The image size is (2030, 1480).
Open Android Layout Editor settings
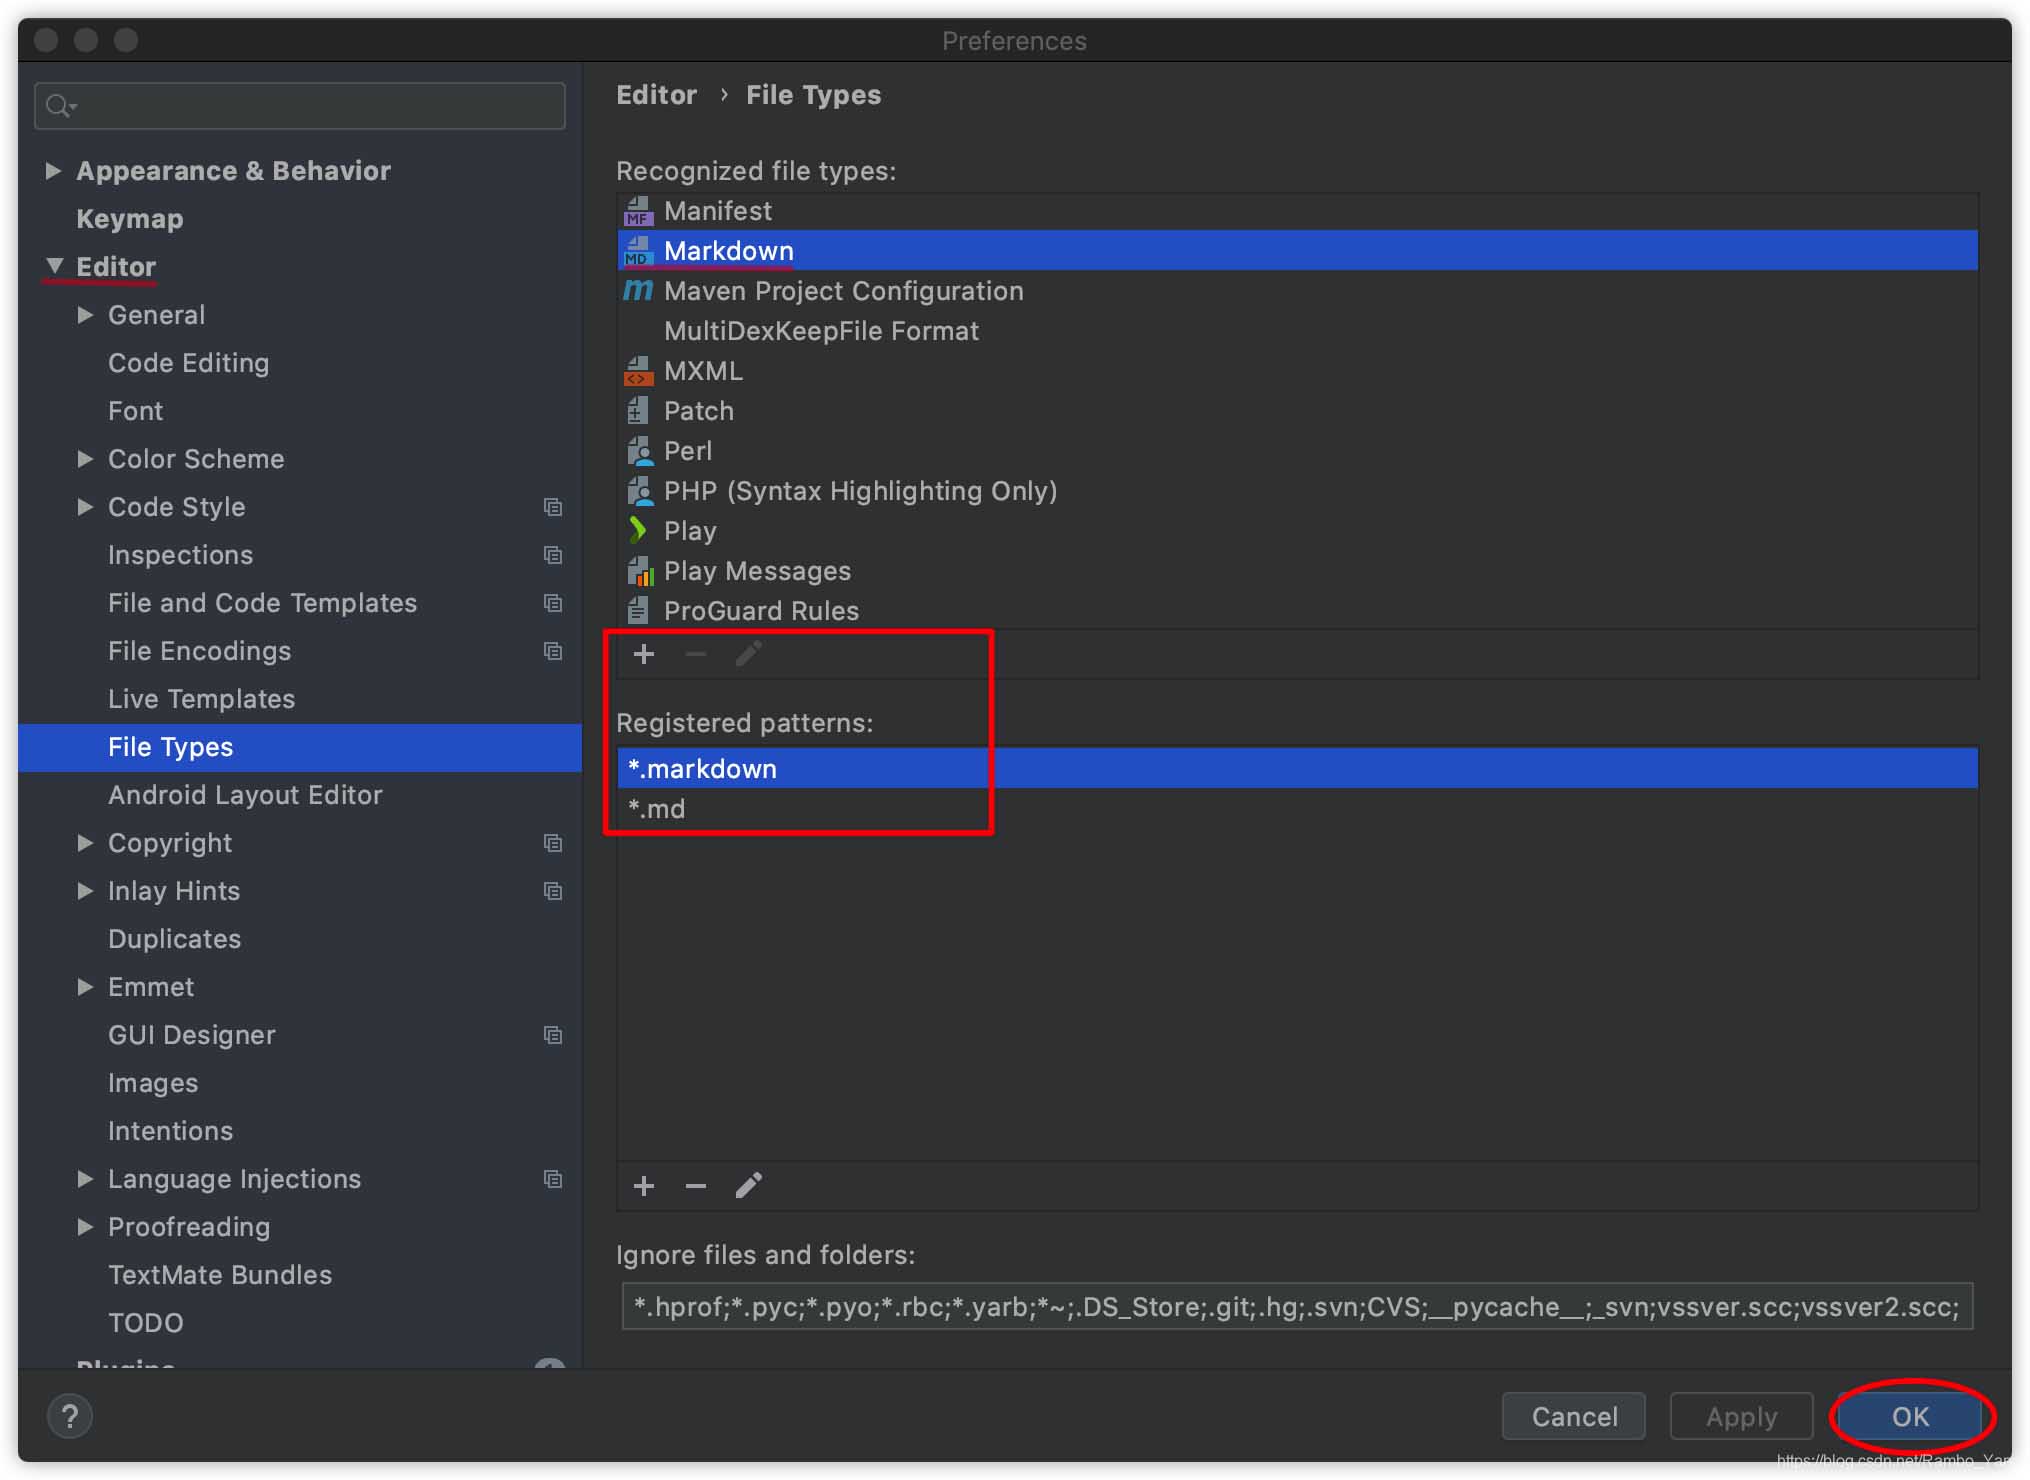pos(245,795)
